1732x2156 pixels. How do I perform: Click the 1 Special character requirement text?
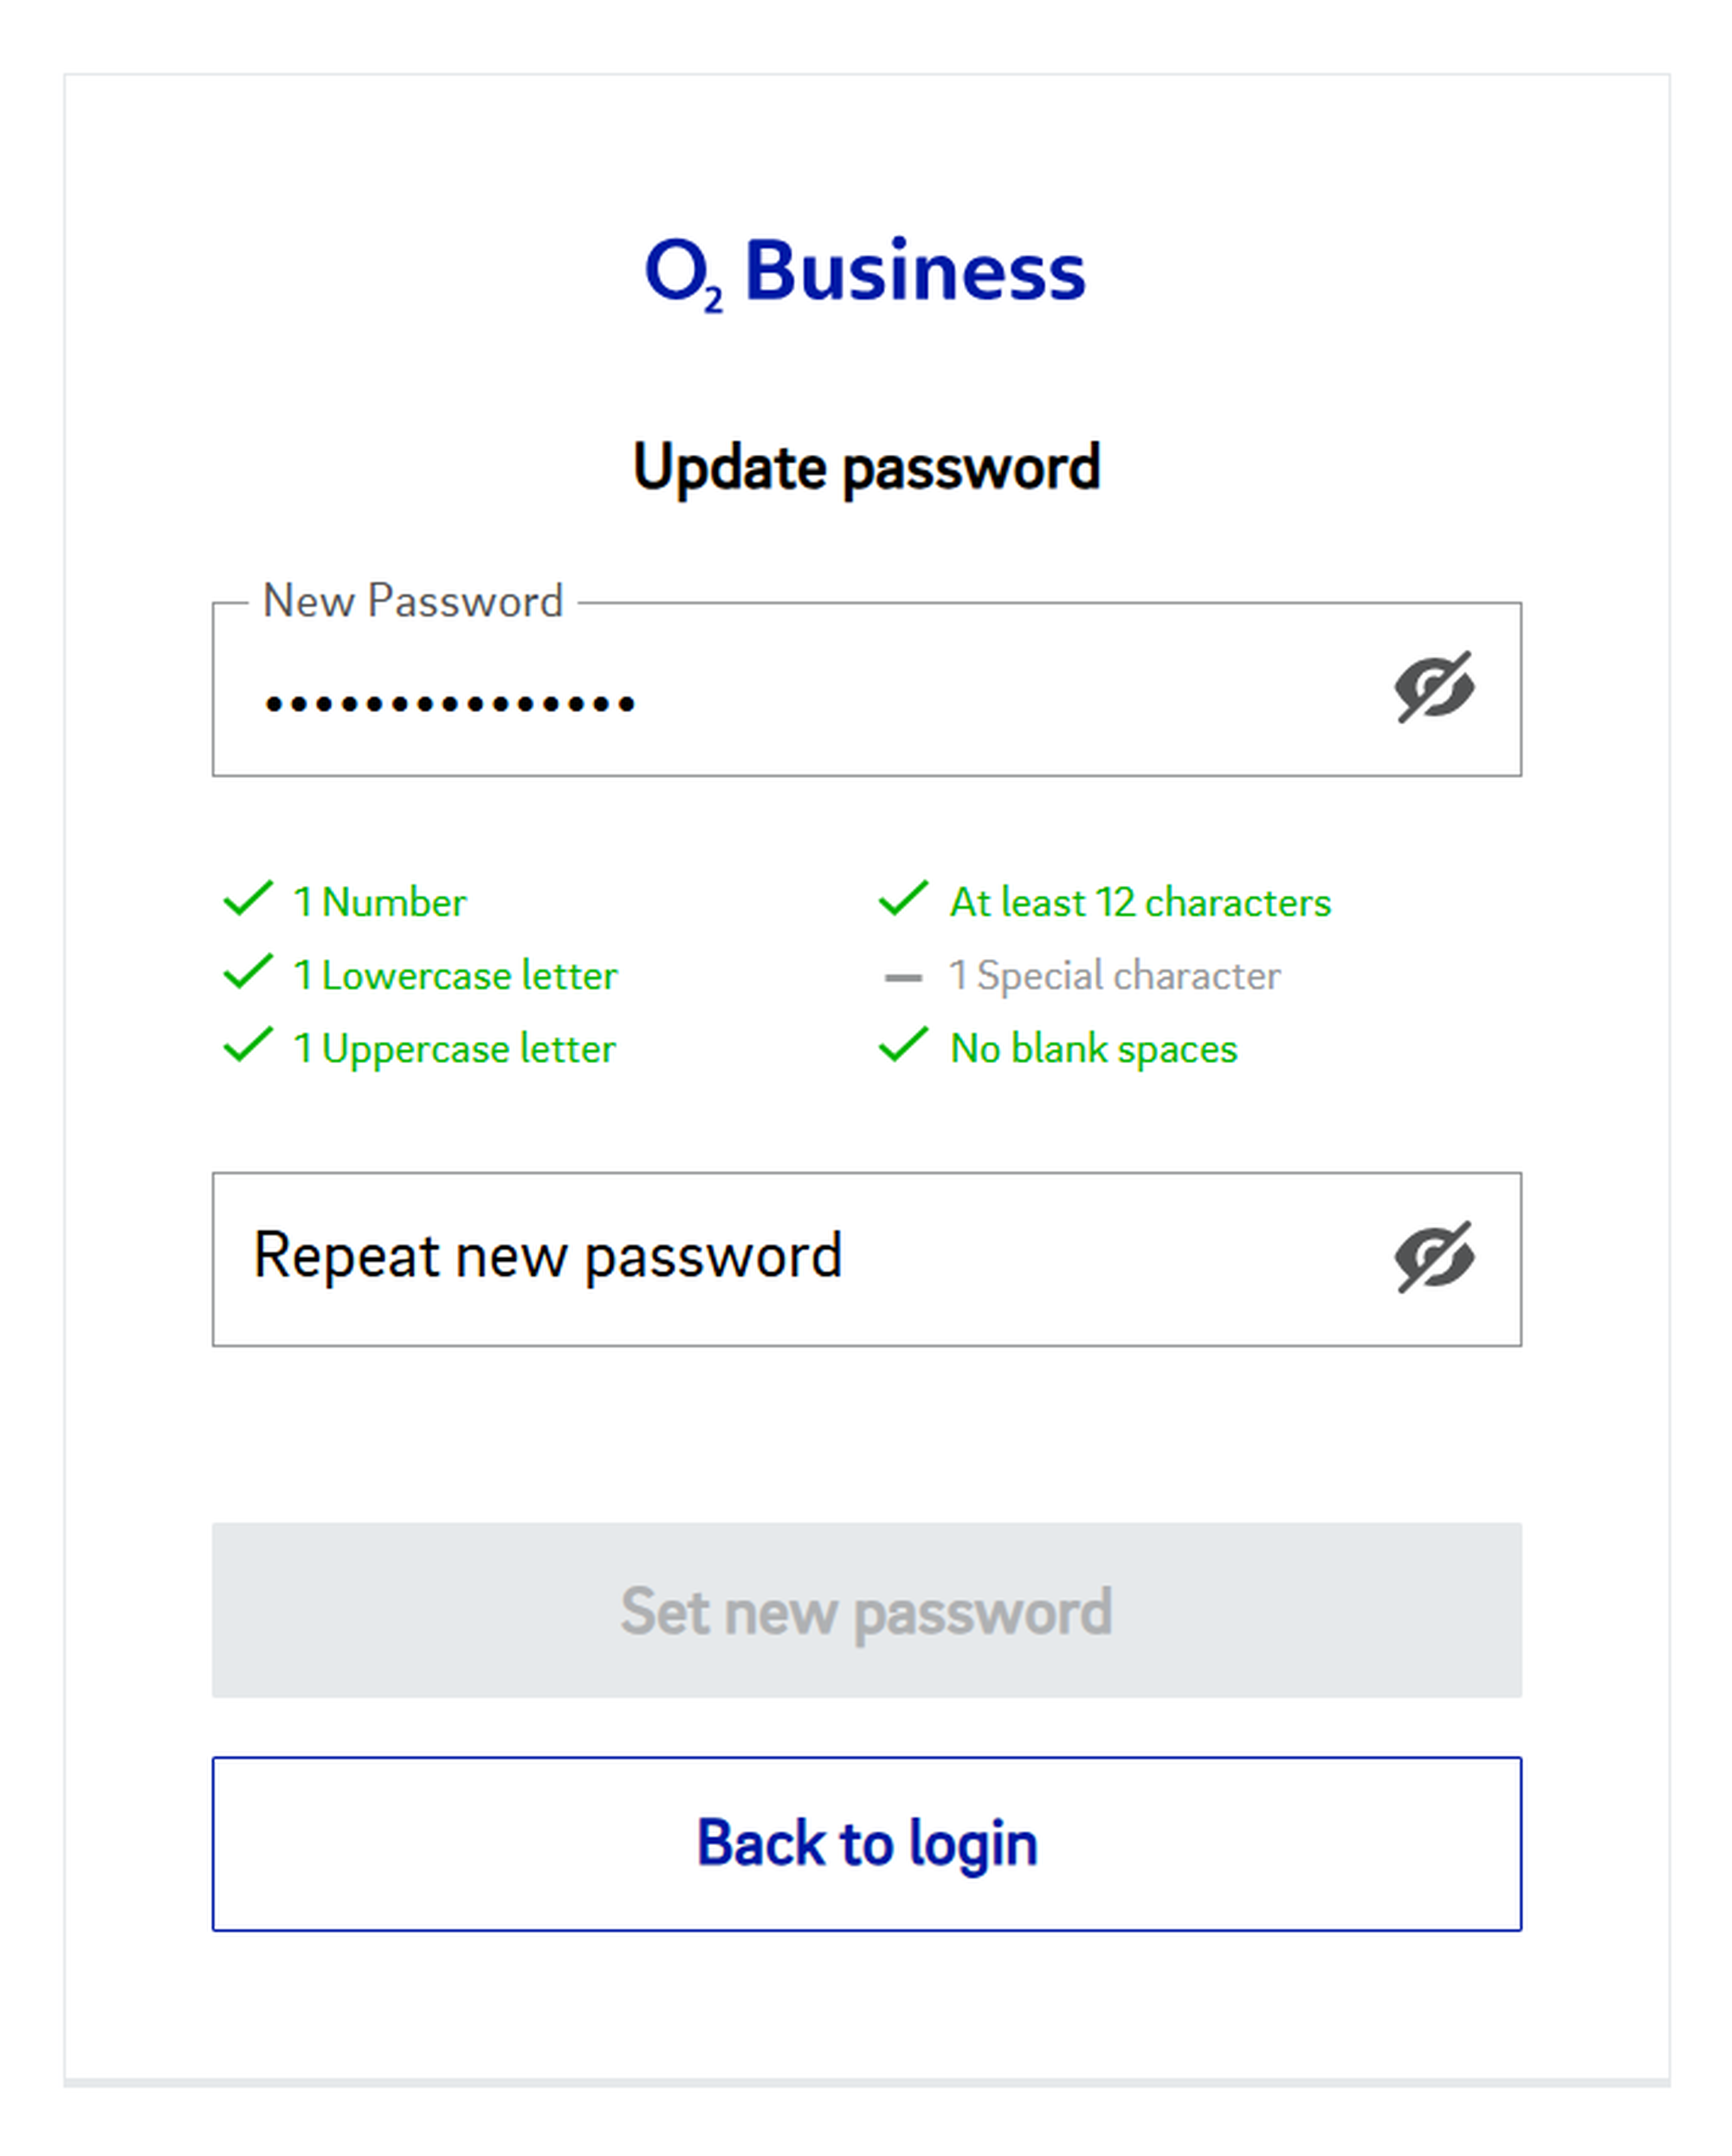pyautogui.click(x=1114, y=976)
